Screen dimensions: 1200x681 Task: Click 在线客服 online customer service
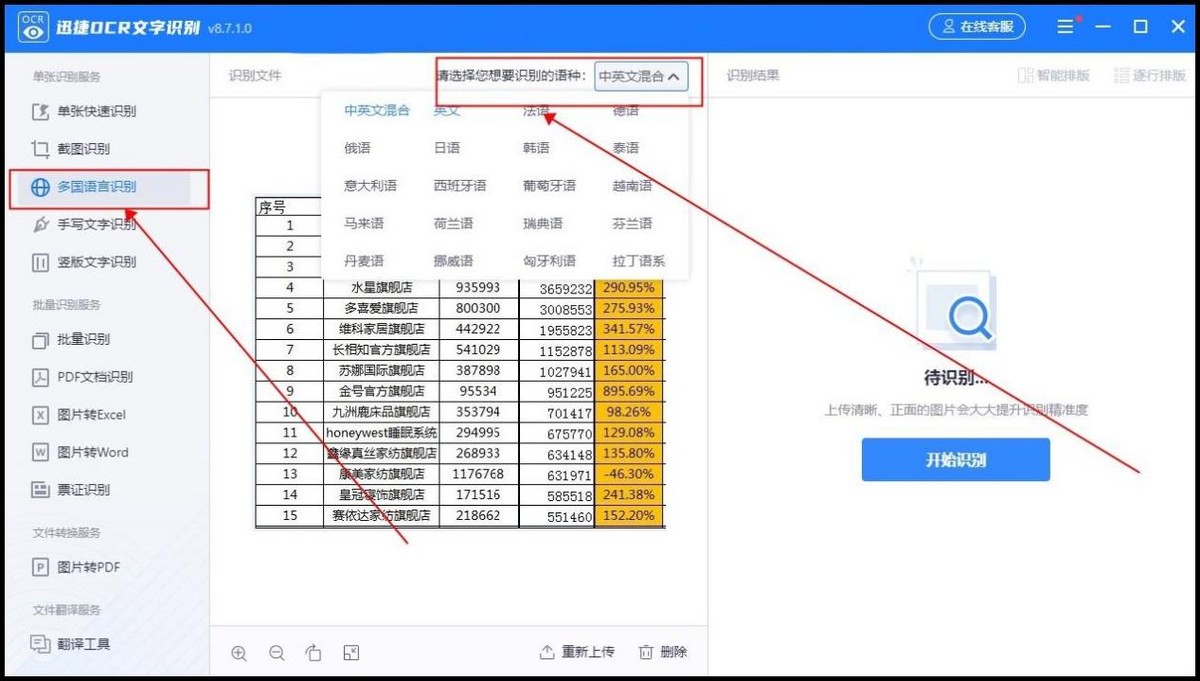point(977,27)
